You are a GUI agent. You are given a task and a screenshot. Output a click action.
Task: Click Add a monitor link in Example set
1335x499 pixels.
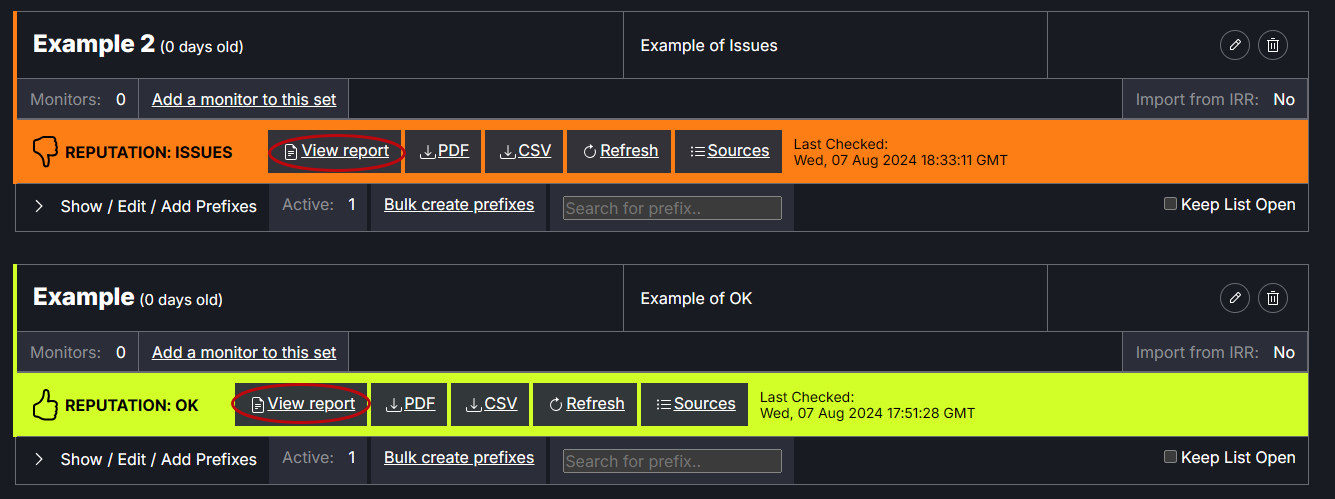coord(244,352)
